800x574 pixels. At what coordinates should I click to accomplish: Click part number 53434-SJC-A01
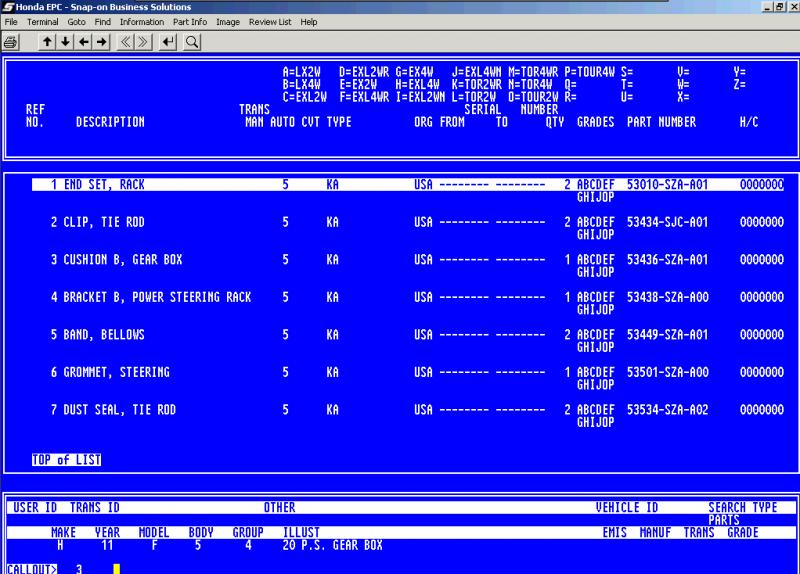[667, 222]
